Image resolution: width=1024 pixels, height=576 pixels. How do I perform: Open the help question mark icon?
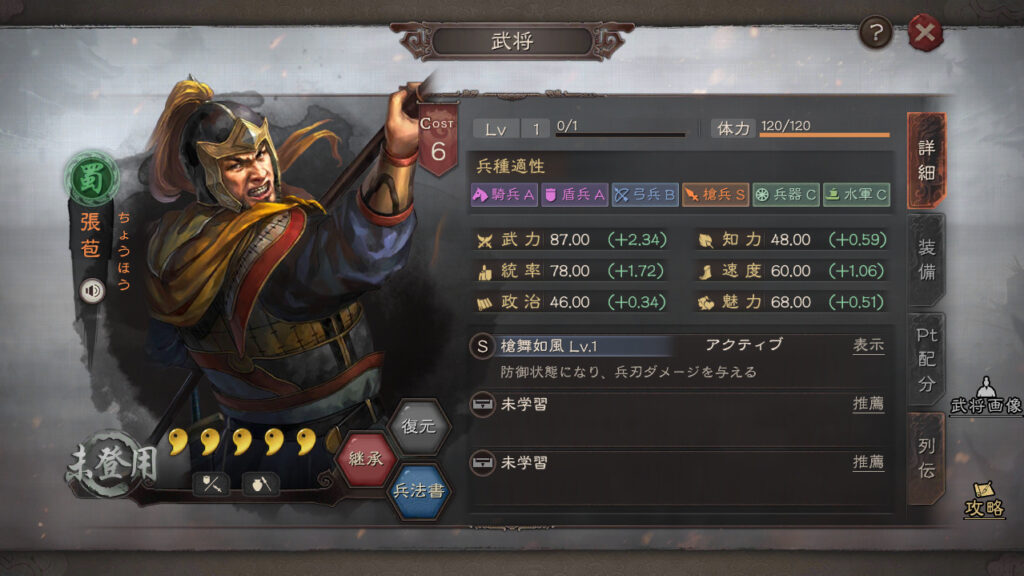point(875,33)
